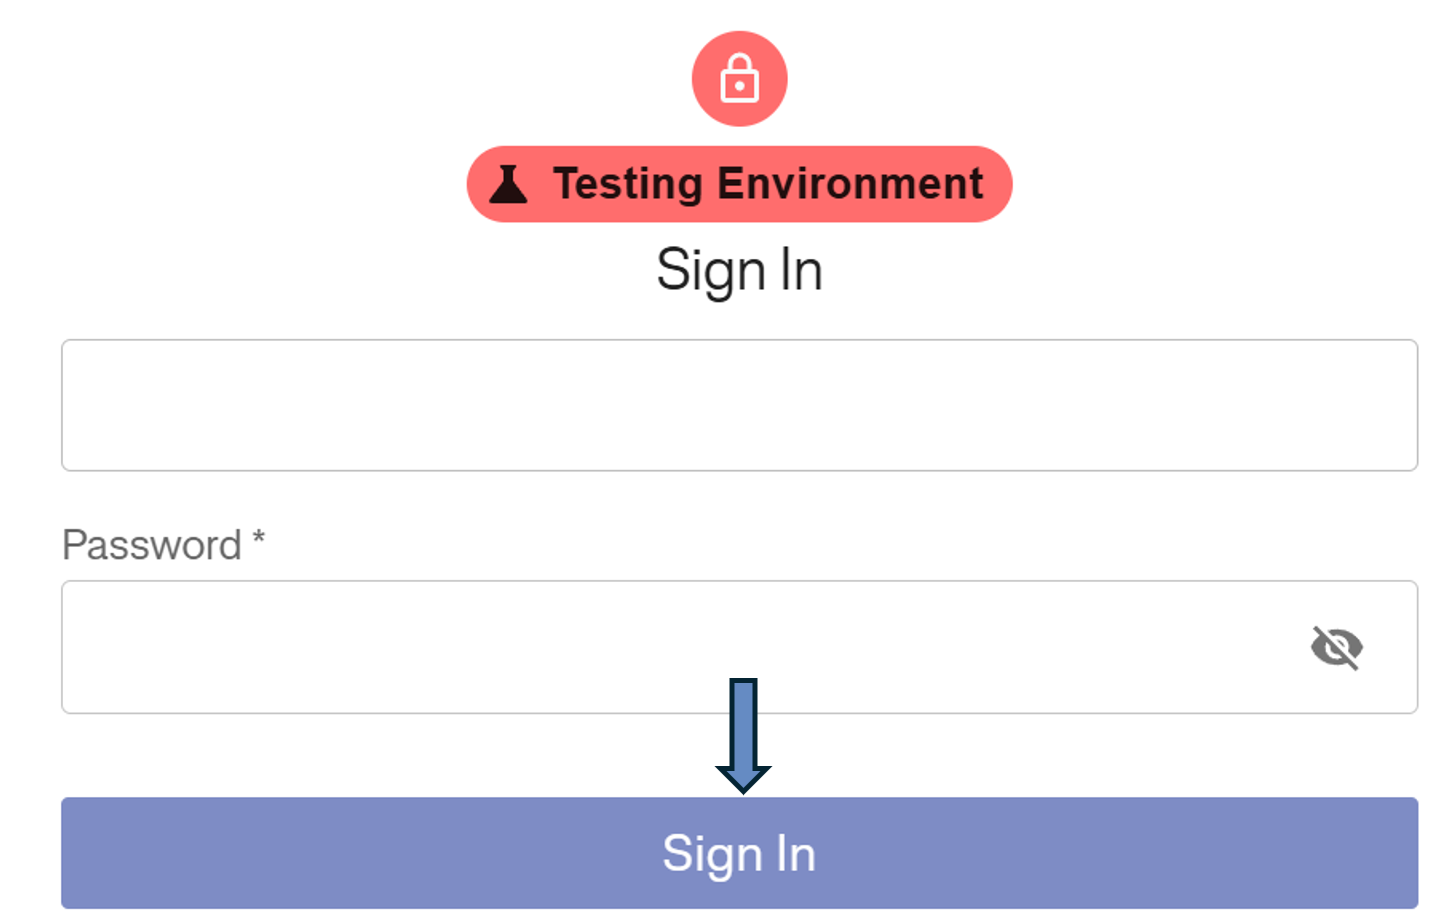Click the word Environment in the red badge
1453x922 pixels.
pyautogui.click(x=850, y=184)
